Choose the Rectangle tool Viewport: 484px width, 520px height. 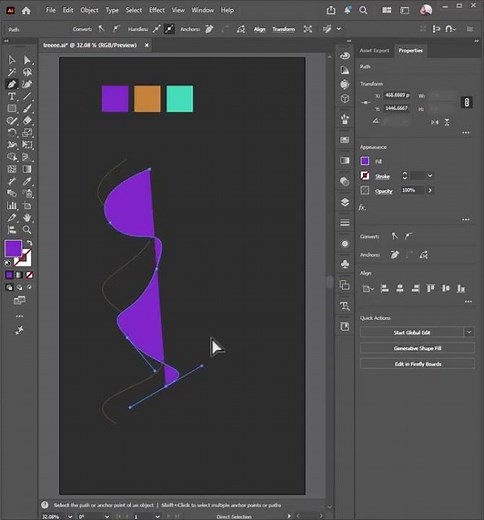coord(12,108)
